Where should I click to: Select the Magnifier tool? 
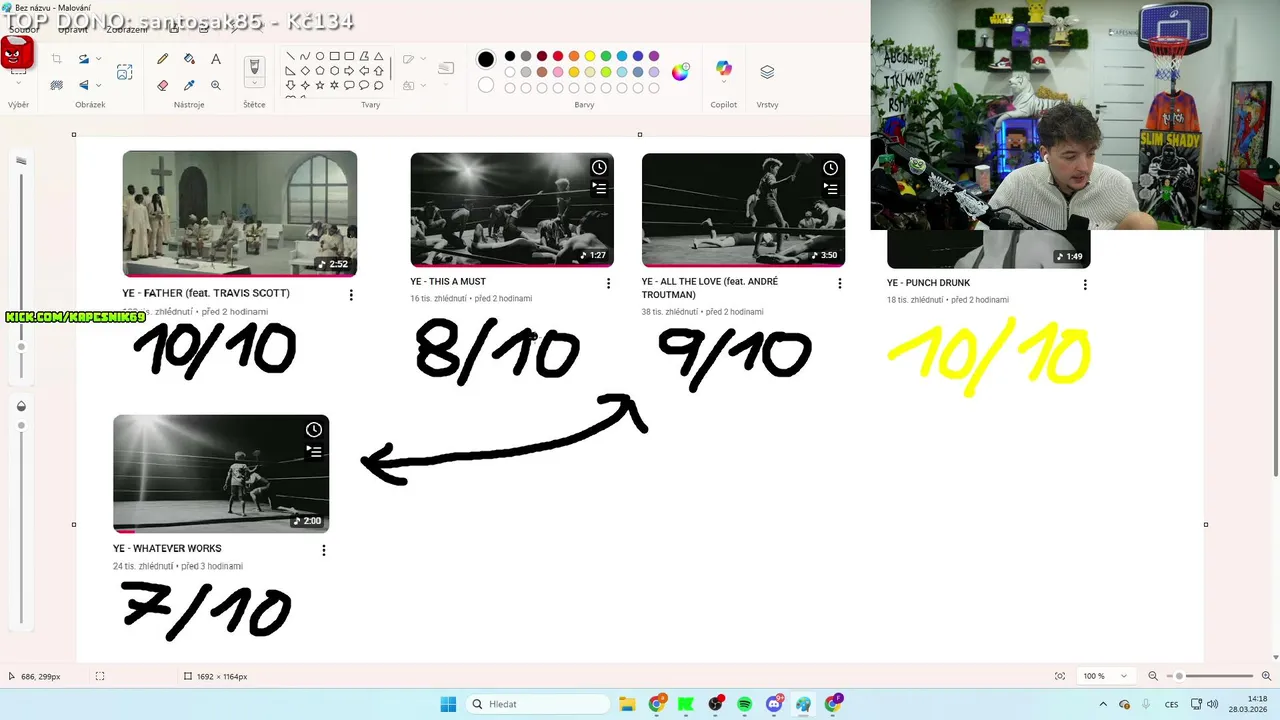tap(215, 85)
